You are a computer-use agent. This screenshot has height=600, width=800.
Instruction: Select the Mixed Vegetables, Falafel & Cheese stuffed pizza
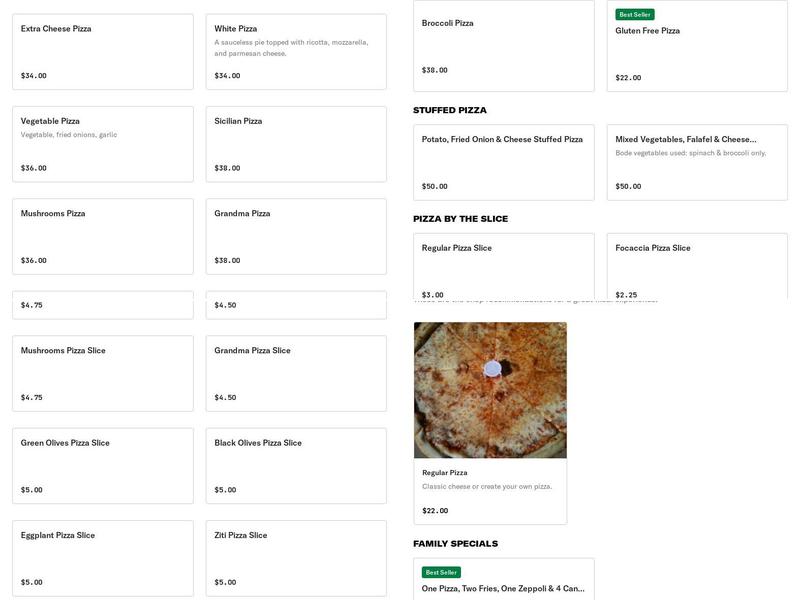(695, 157)
